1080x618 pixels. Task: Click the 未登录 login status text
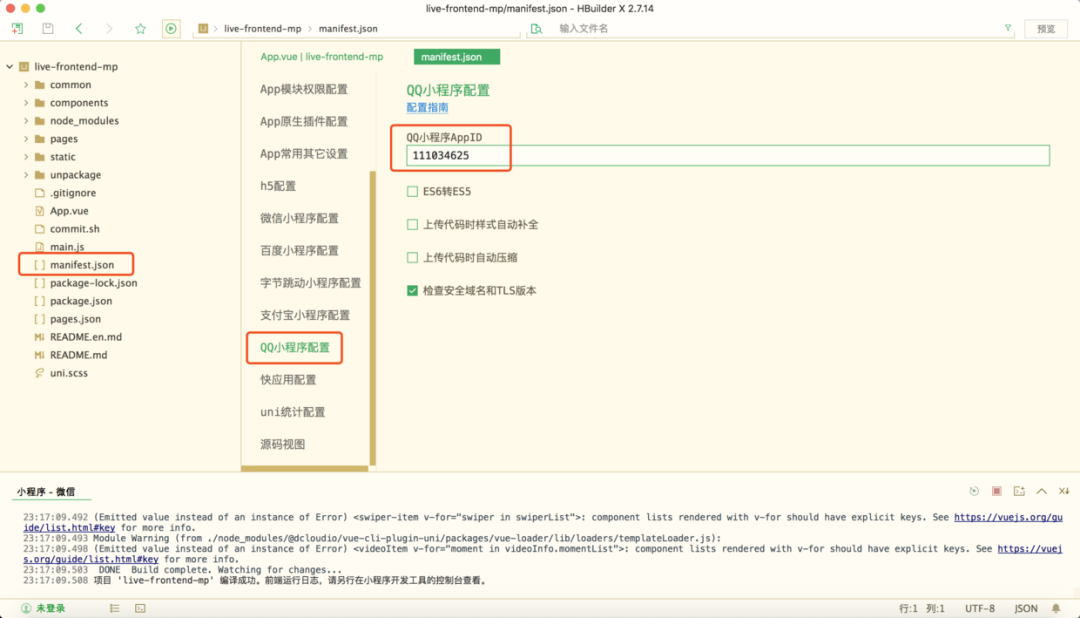tap(51, 608)
